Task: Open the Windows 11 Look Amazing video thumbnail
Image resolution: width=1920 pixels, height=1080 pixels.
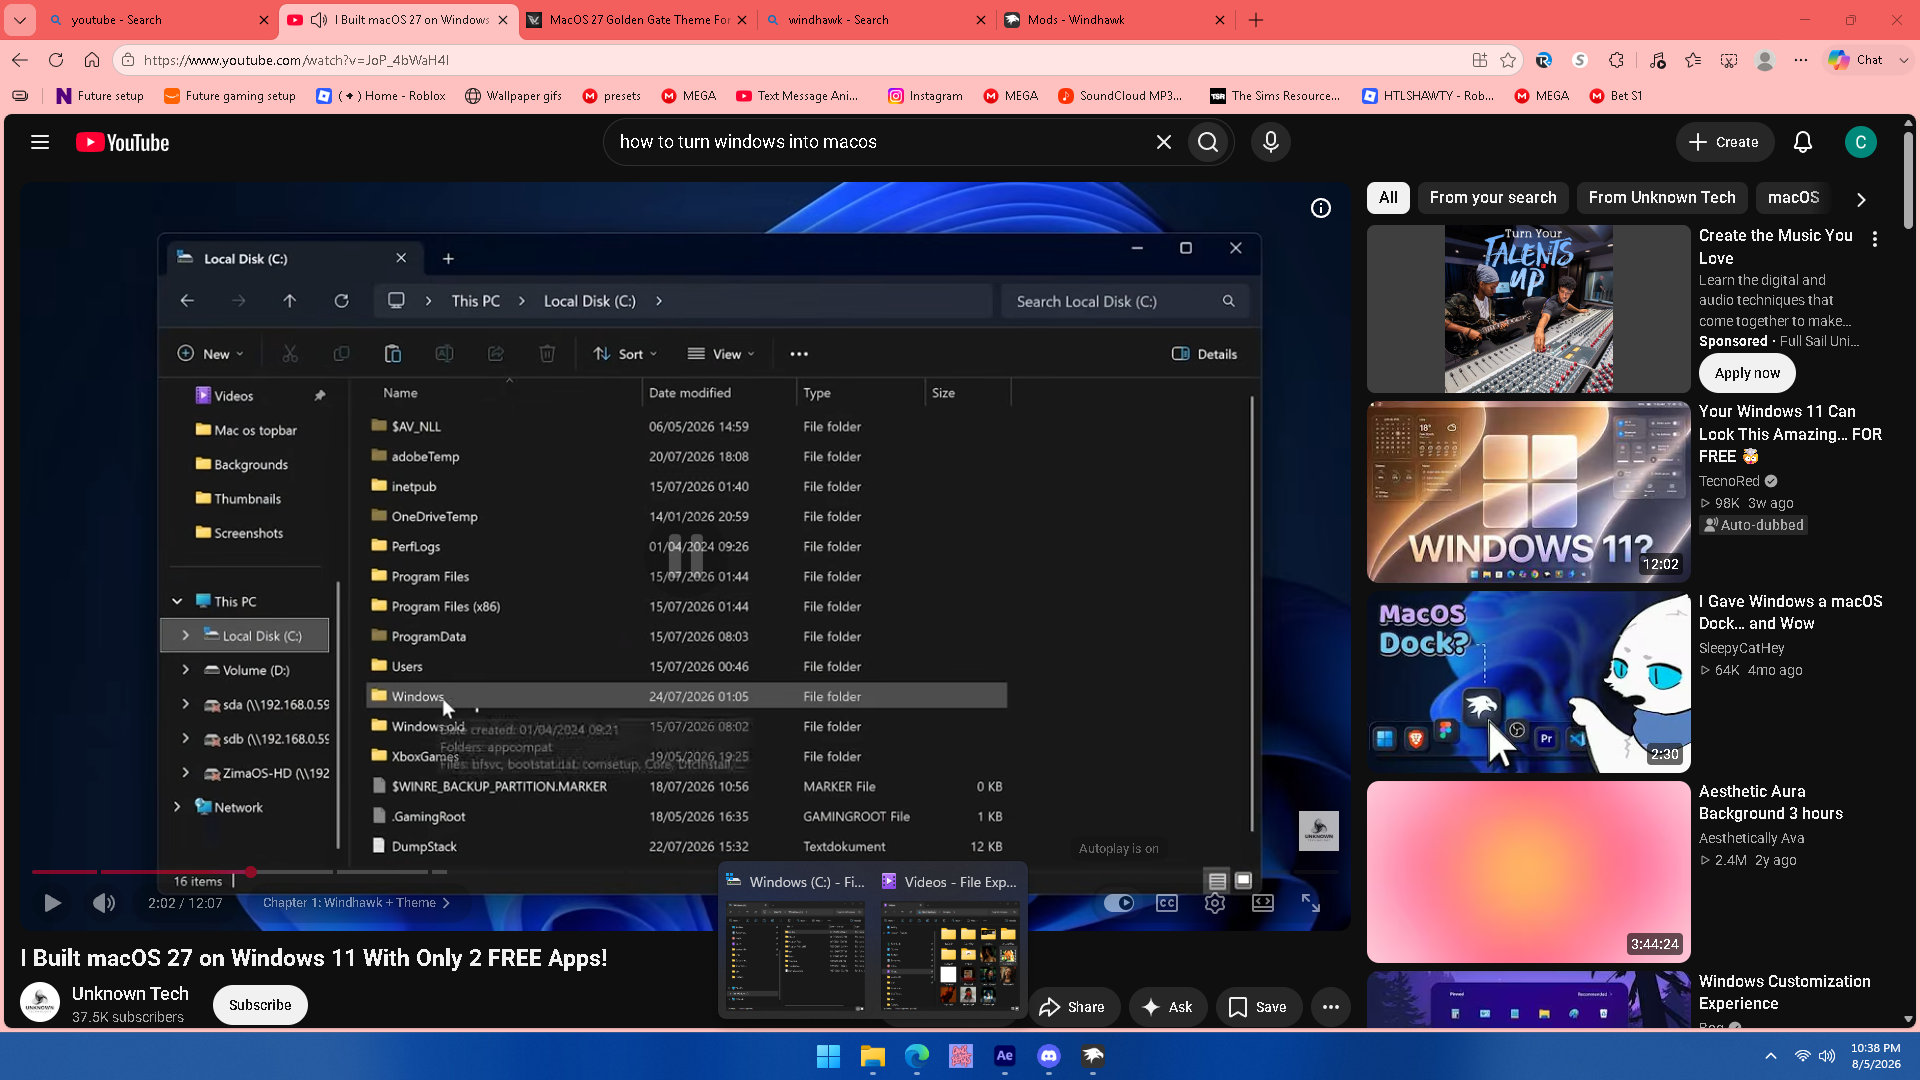Action: click(x=1528, y=492)
